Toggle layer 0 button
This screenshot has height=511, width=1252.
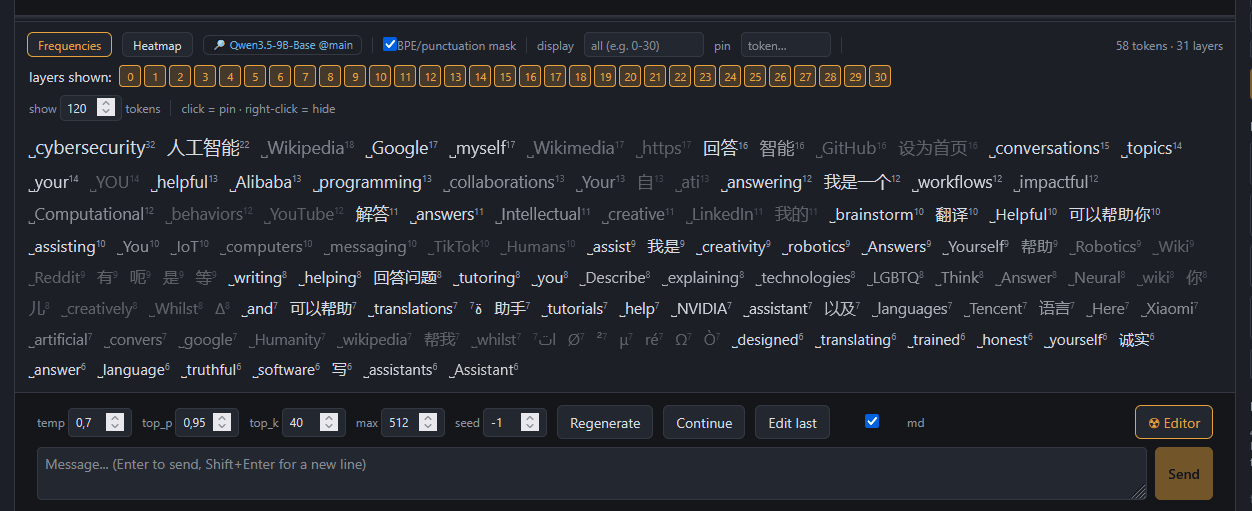tap(130, 76)
